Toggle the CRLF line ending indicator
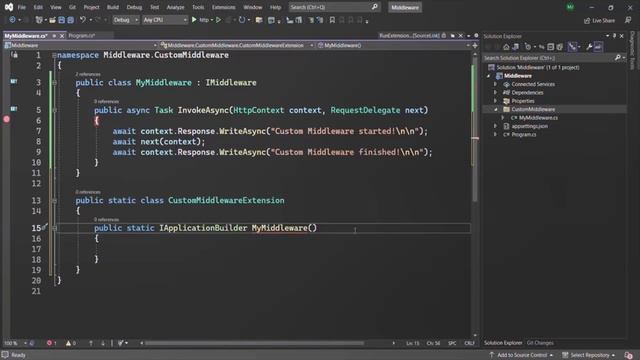This screenshot has width=640, height=360. click(x=469, y=343)
